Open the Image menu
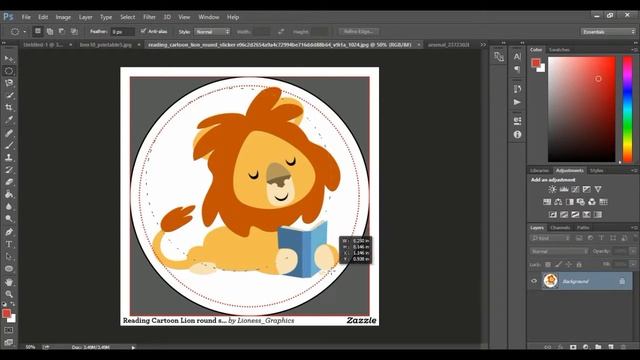Screen dimensions: 640x360 click(63, 17)
